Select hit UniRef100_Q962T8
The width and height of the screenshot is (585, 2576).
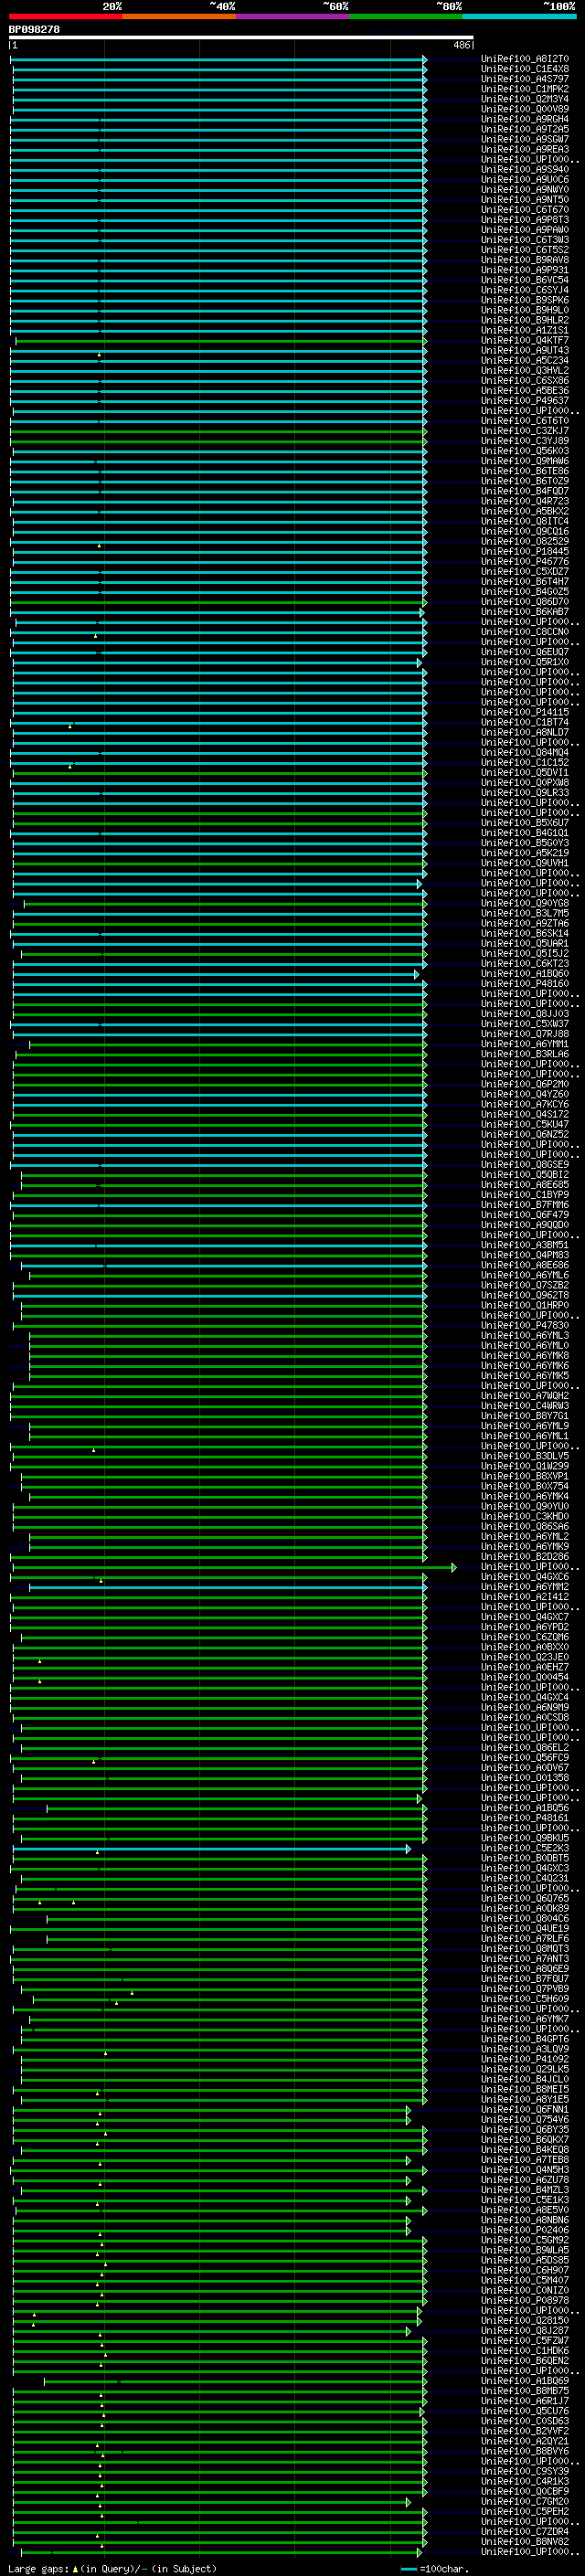(x=525, y=1296)
